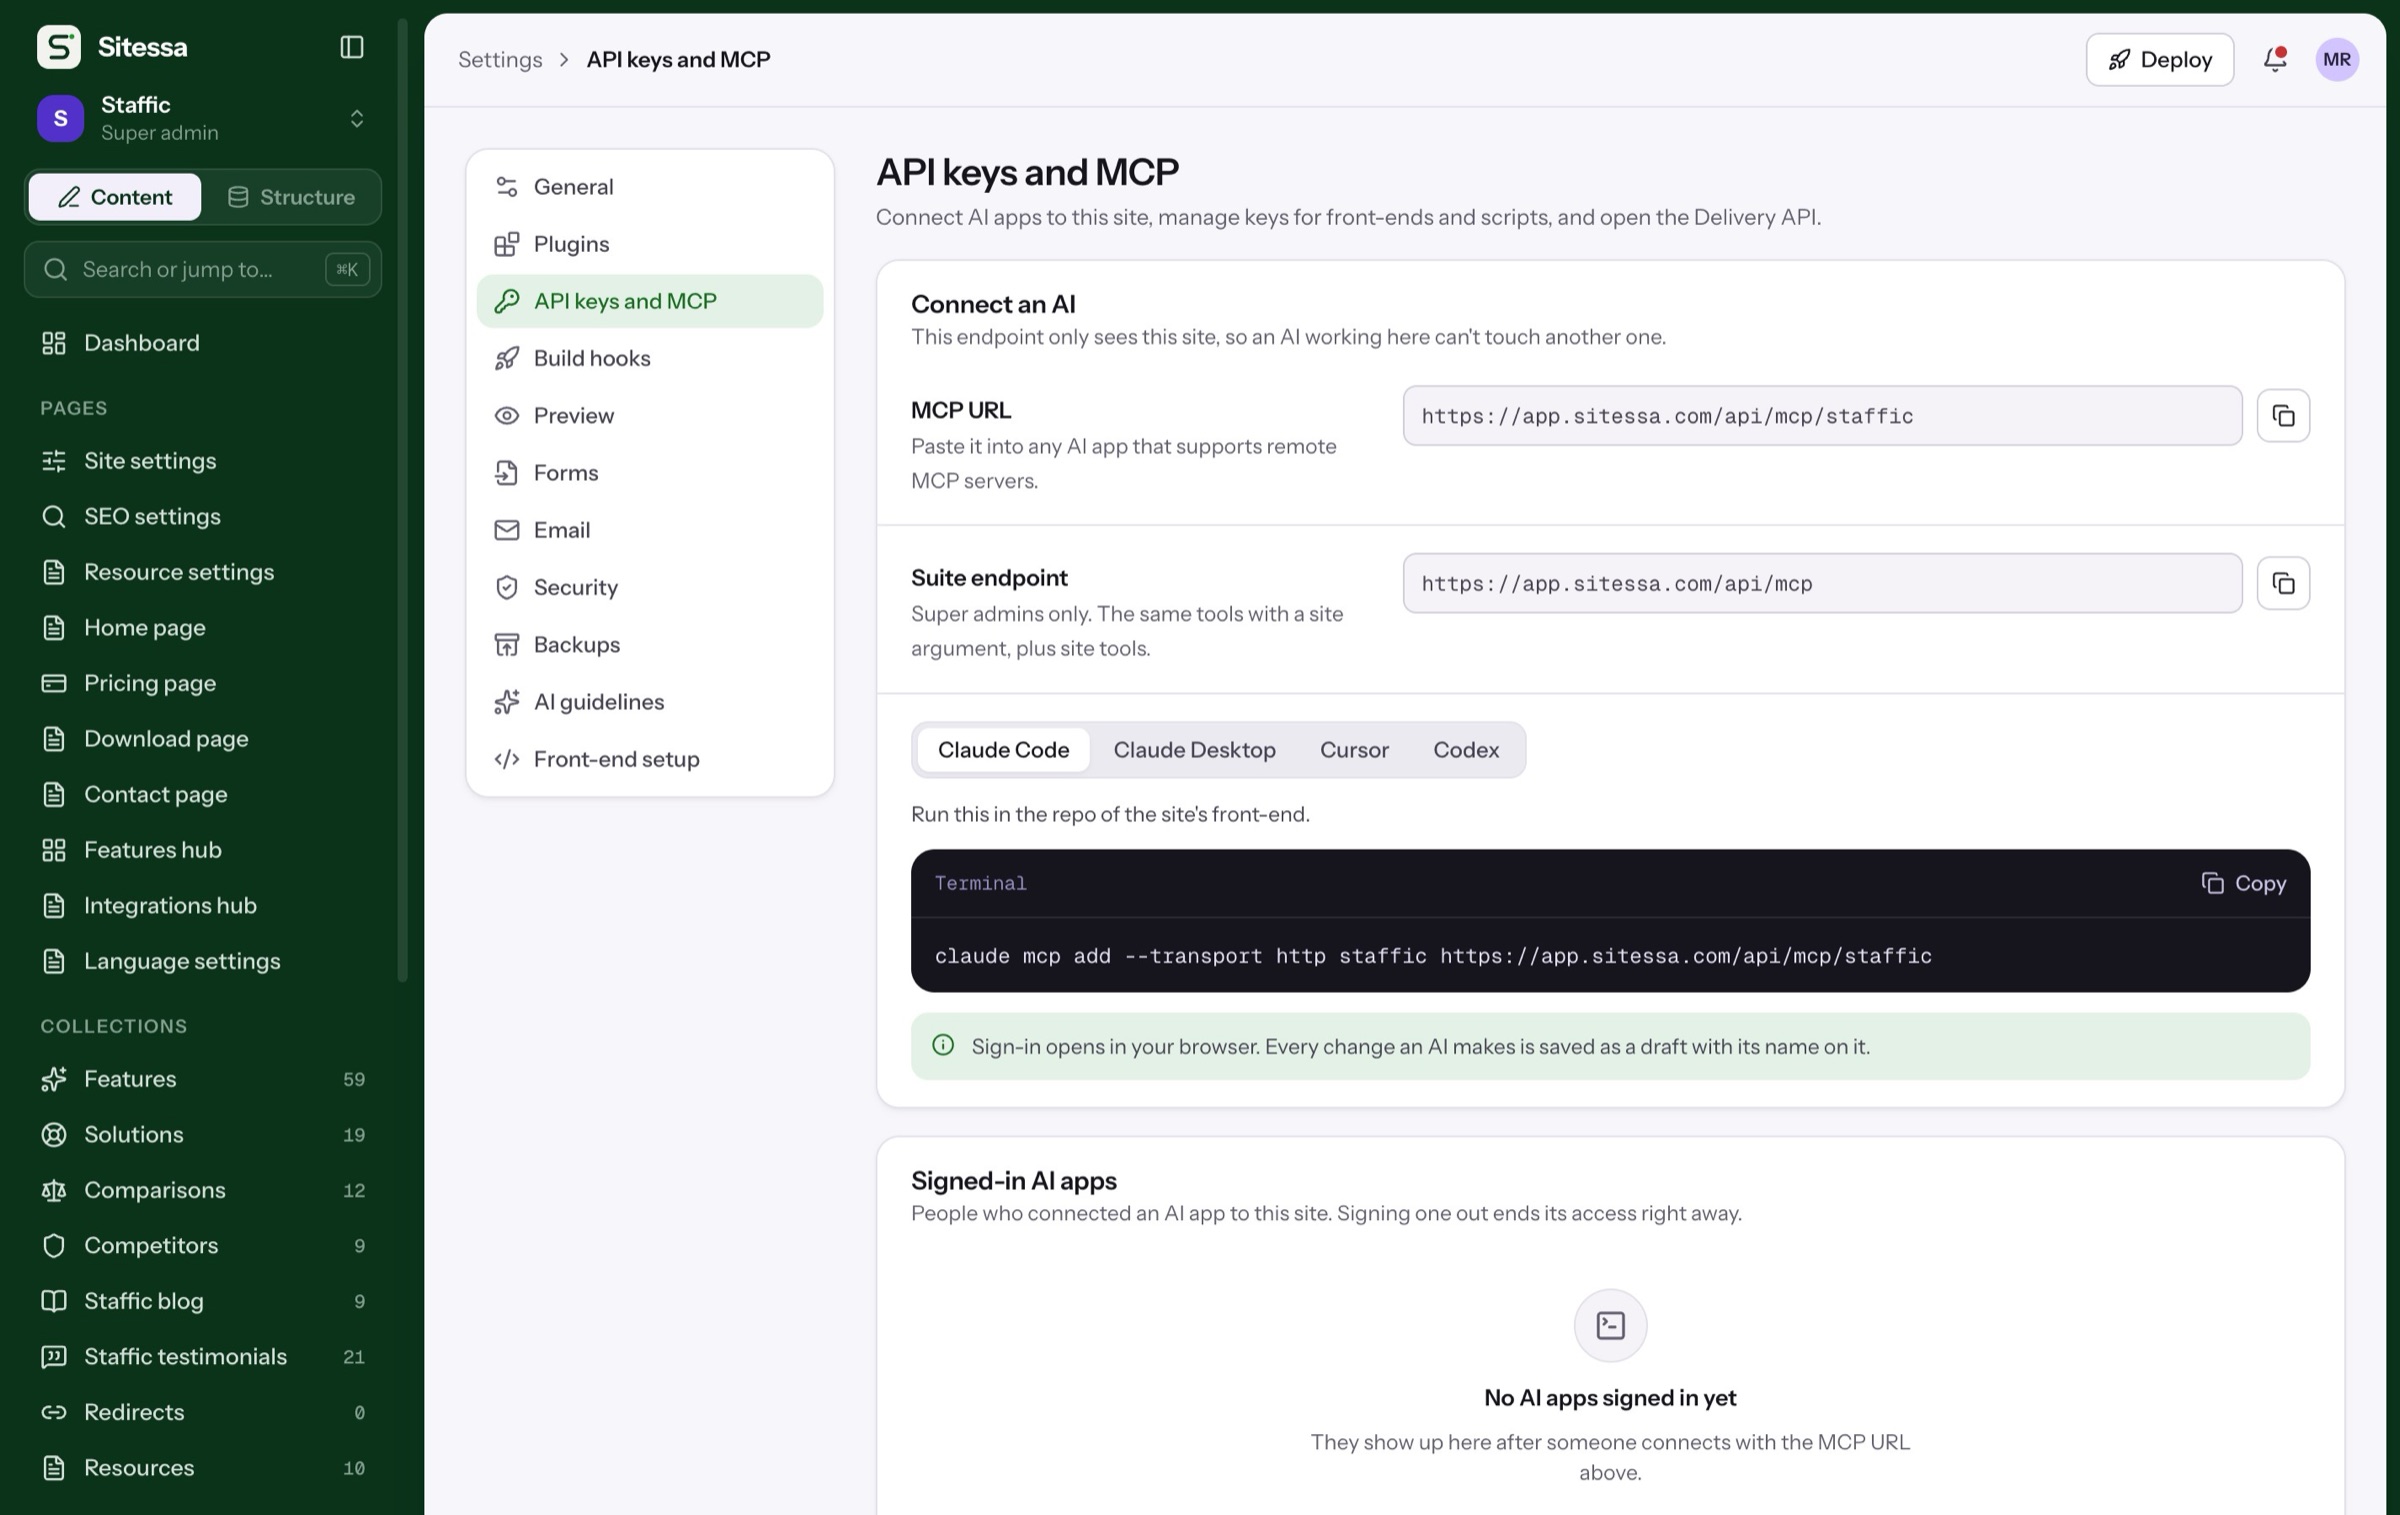This screenshot has height=1515, width=2400.
Task: Open Preview settings
Action: (x=650, y=415)
